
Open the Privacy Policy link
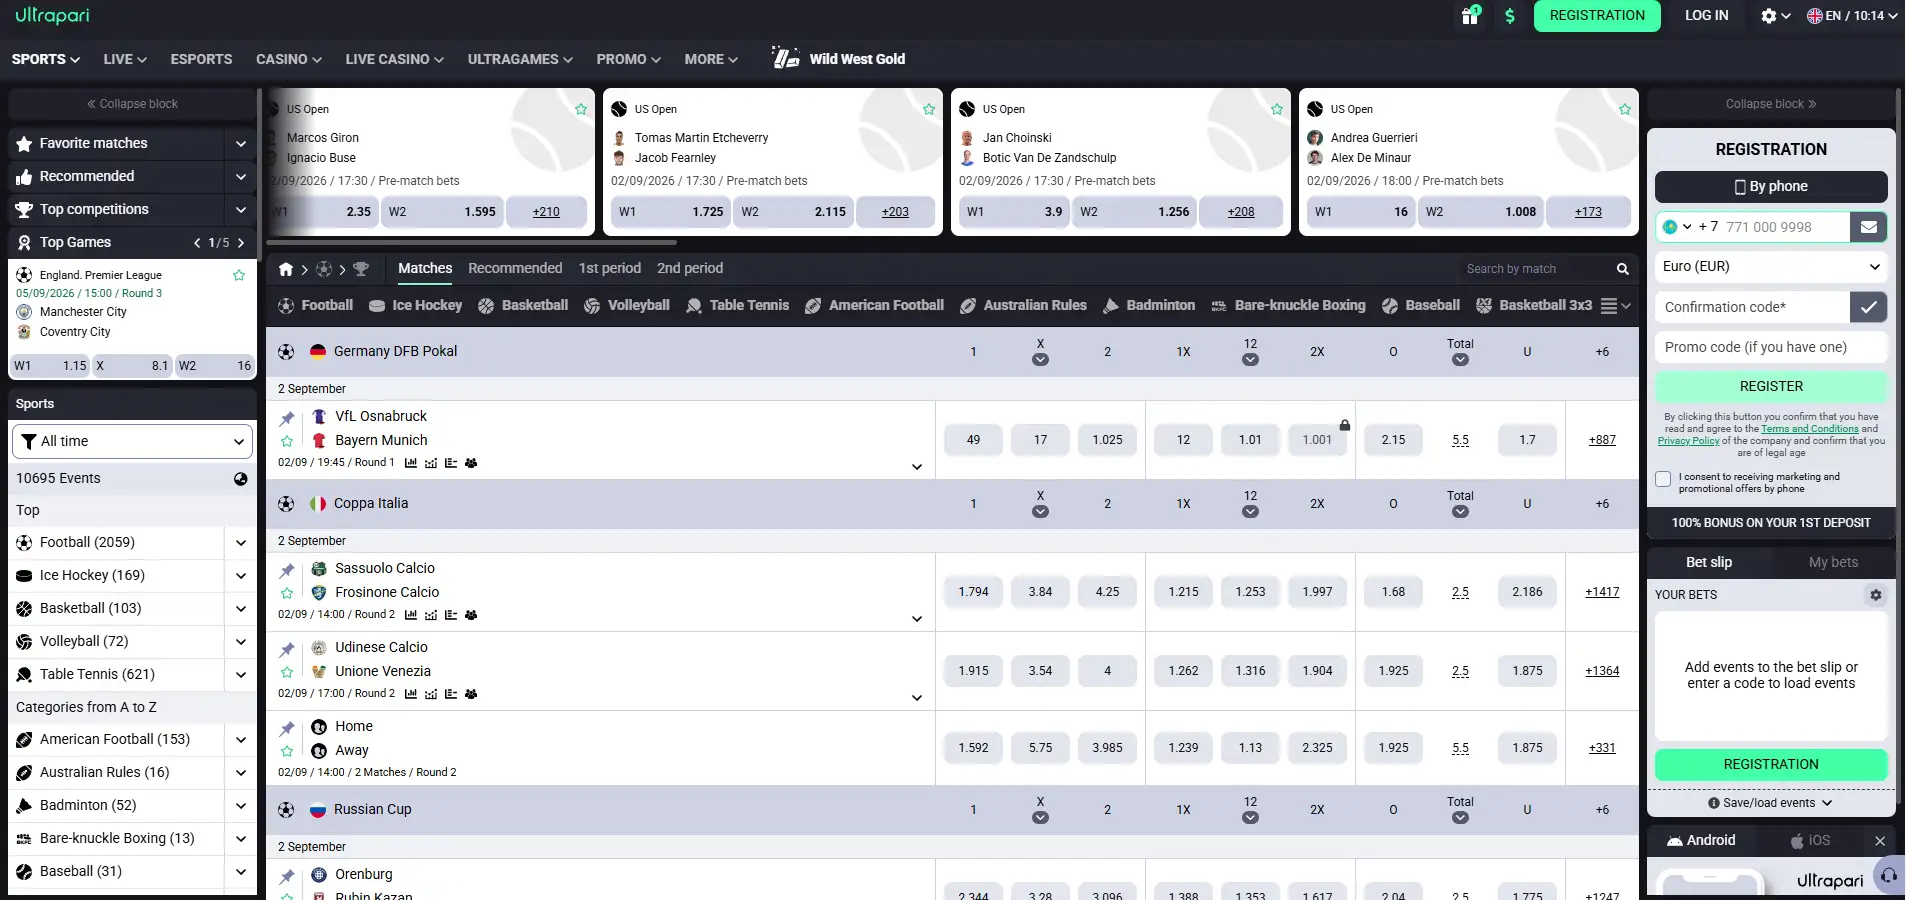(x=1688, y=441)
